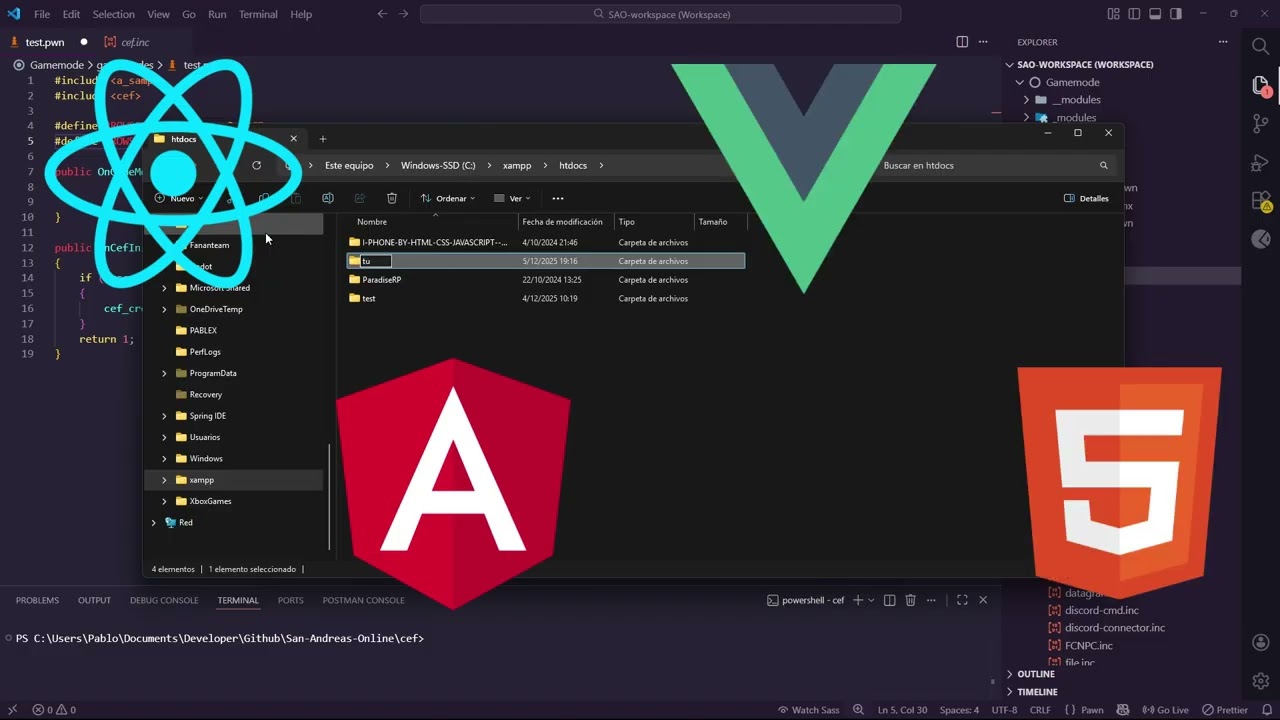Open the new terminal launch profile dropdown
This screenshot has width=1280, height=720.
click(x=871, y=600)
